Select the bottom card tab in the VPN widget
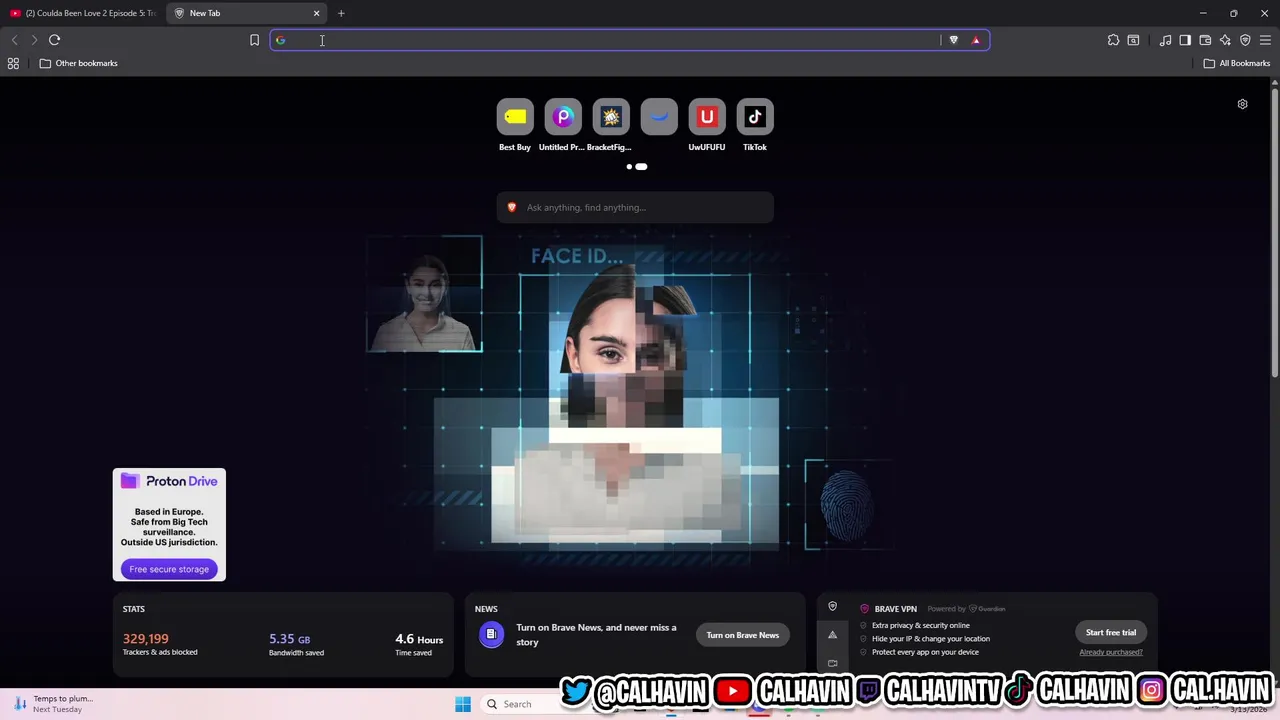This screenshot has height=720, width=1280. click(832, 663)
